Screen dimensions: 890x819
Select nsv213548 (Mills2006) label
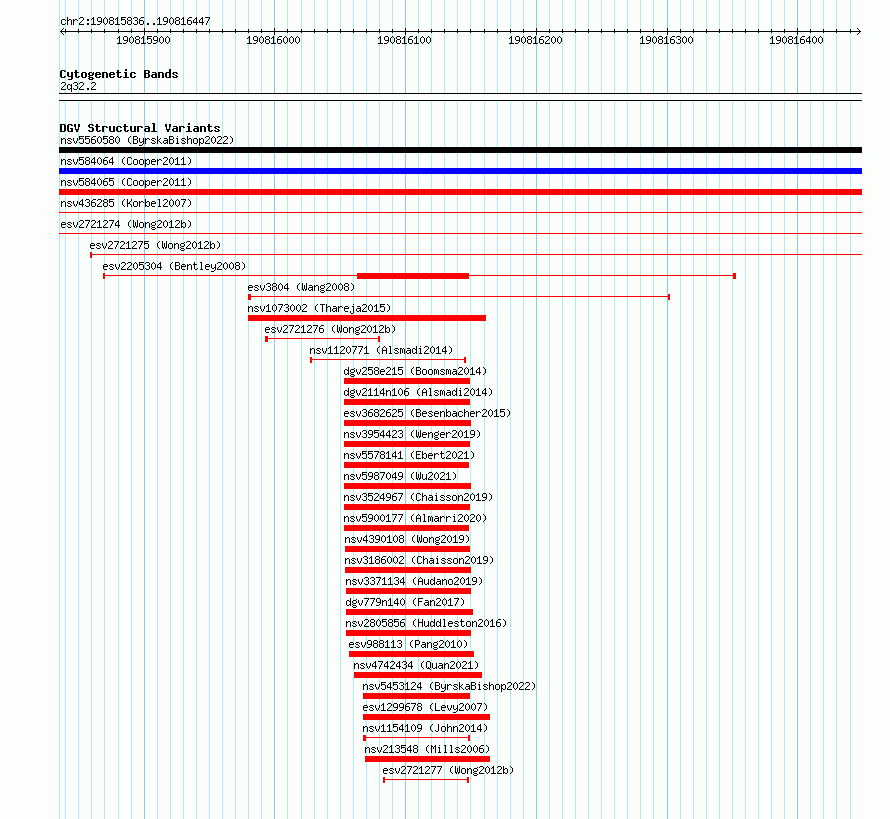click(x=427, y=749)
